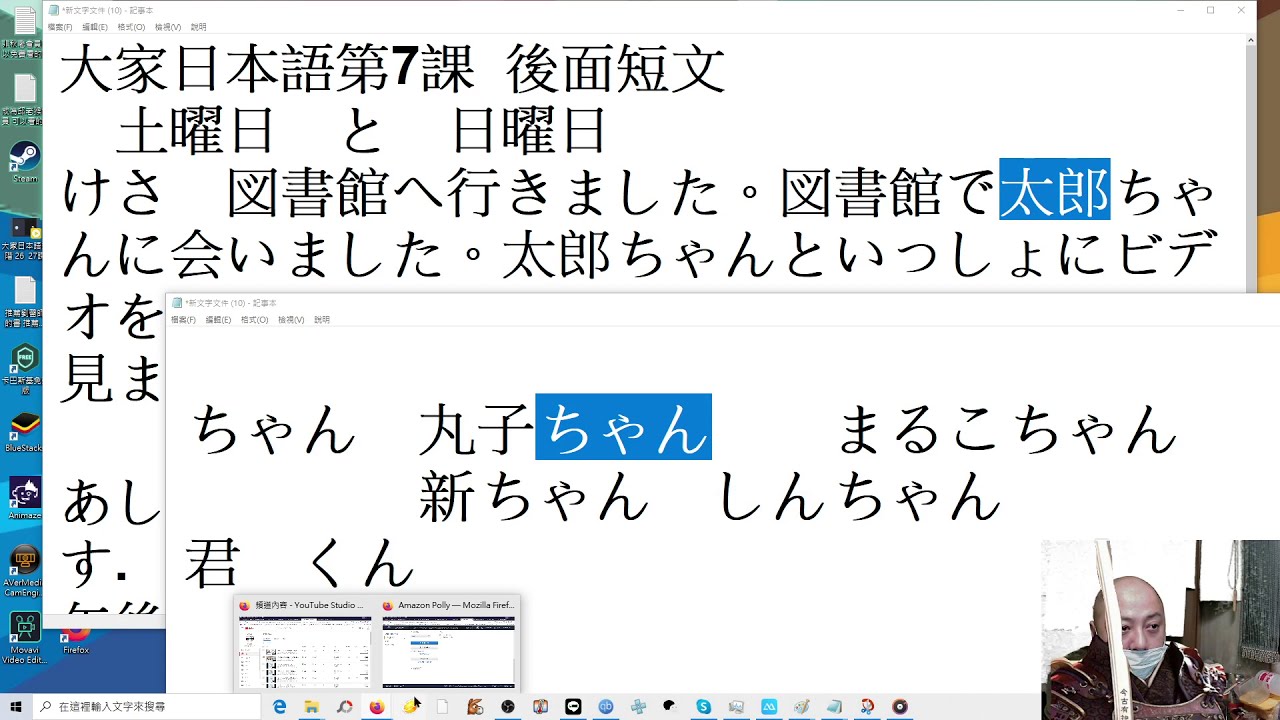Open Microsoft Edge from the taskbar

[x=280, y=707]
